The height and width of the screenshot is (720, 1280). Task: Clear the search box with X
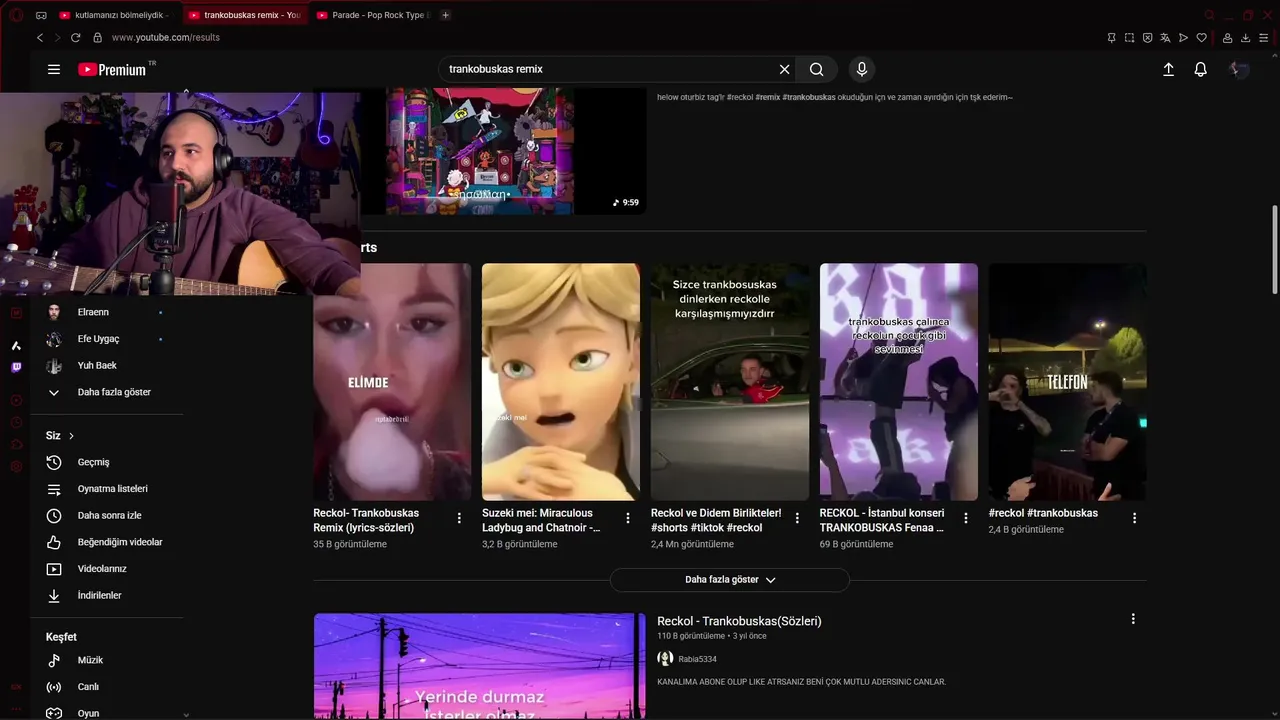coord(785,69)
